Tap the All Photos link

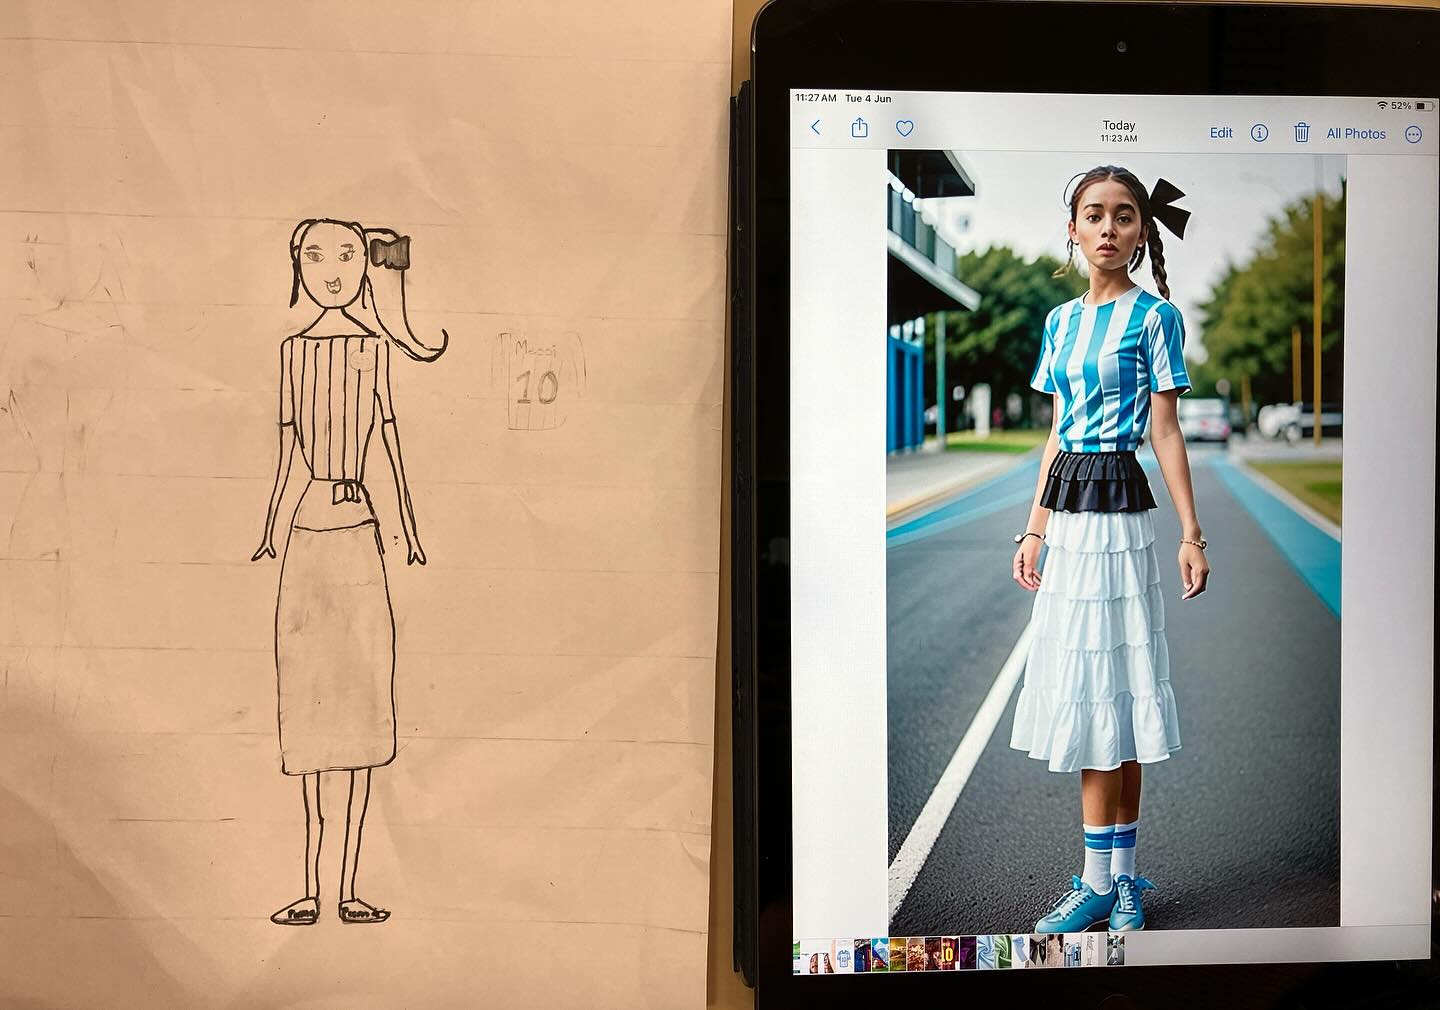click(x=1356, y=134)
